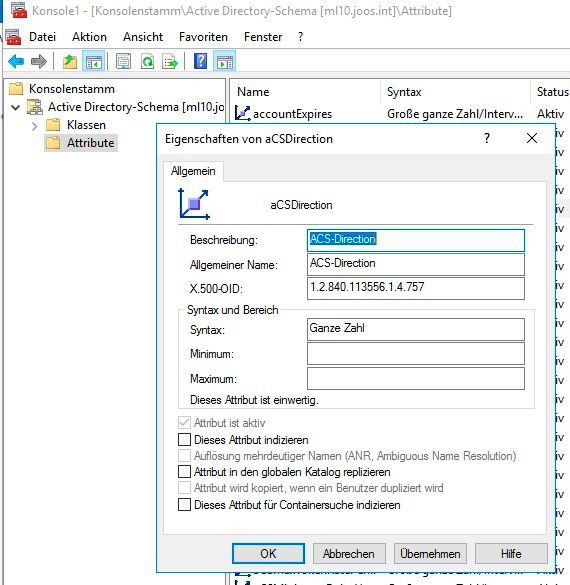Click the Minimum input field
This screenshot has height=585, width=570.
(x=416, y=353)
